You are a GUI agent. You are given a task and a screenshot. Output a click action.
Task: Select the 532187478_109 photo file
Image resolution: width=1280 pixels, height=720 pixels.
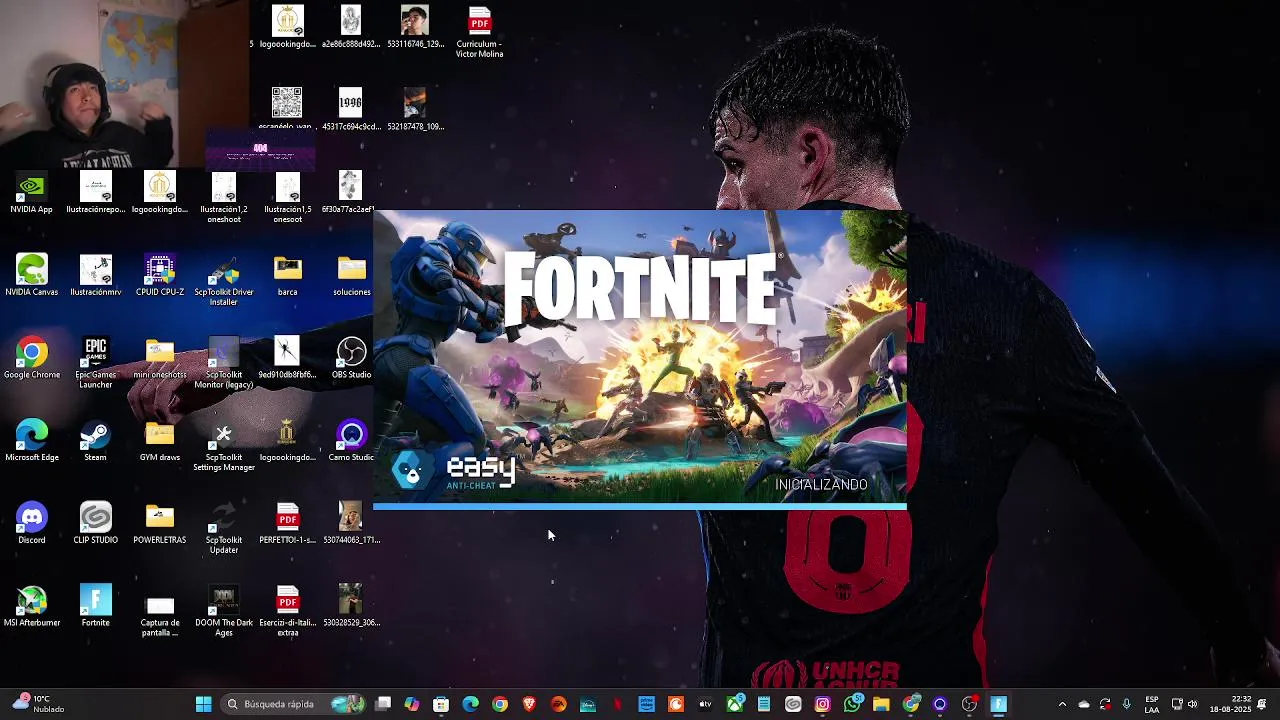415,109
